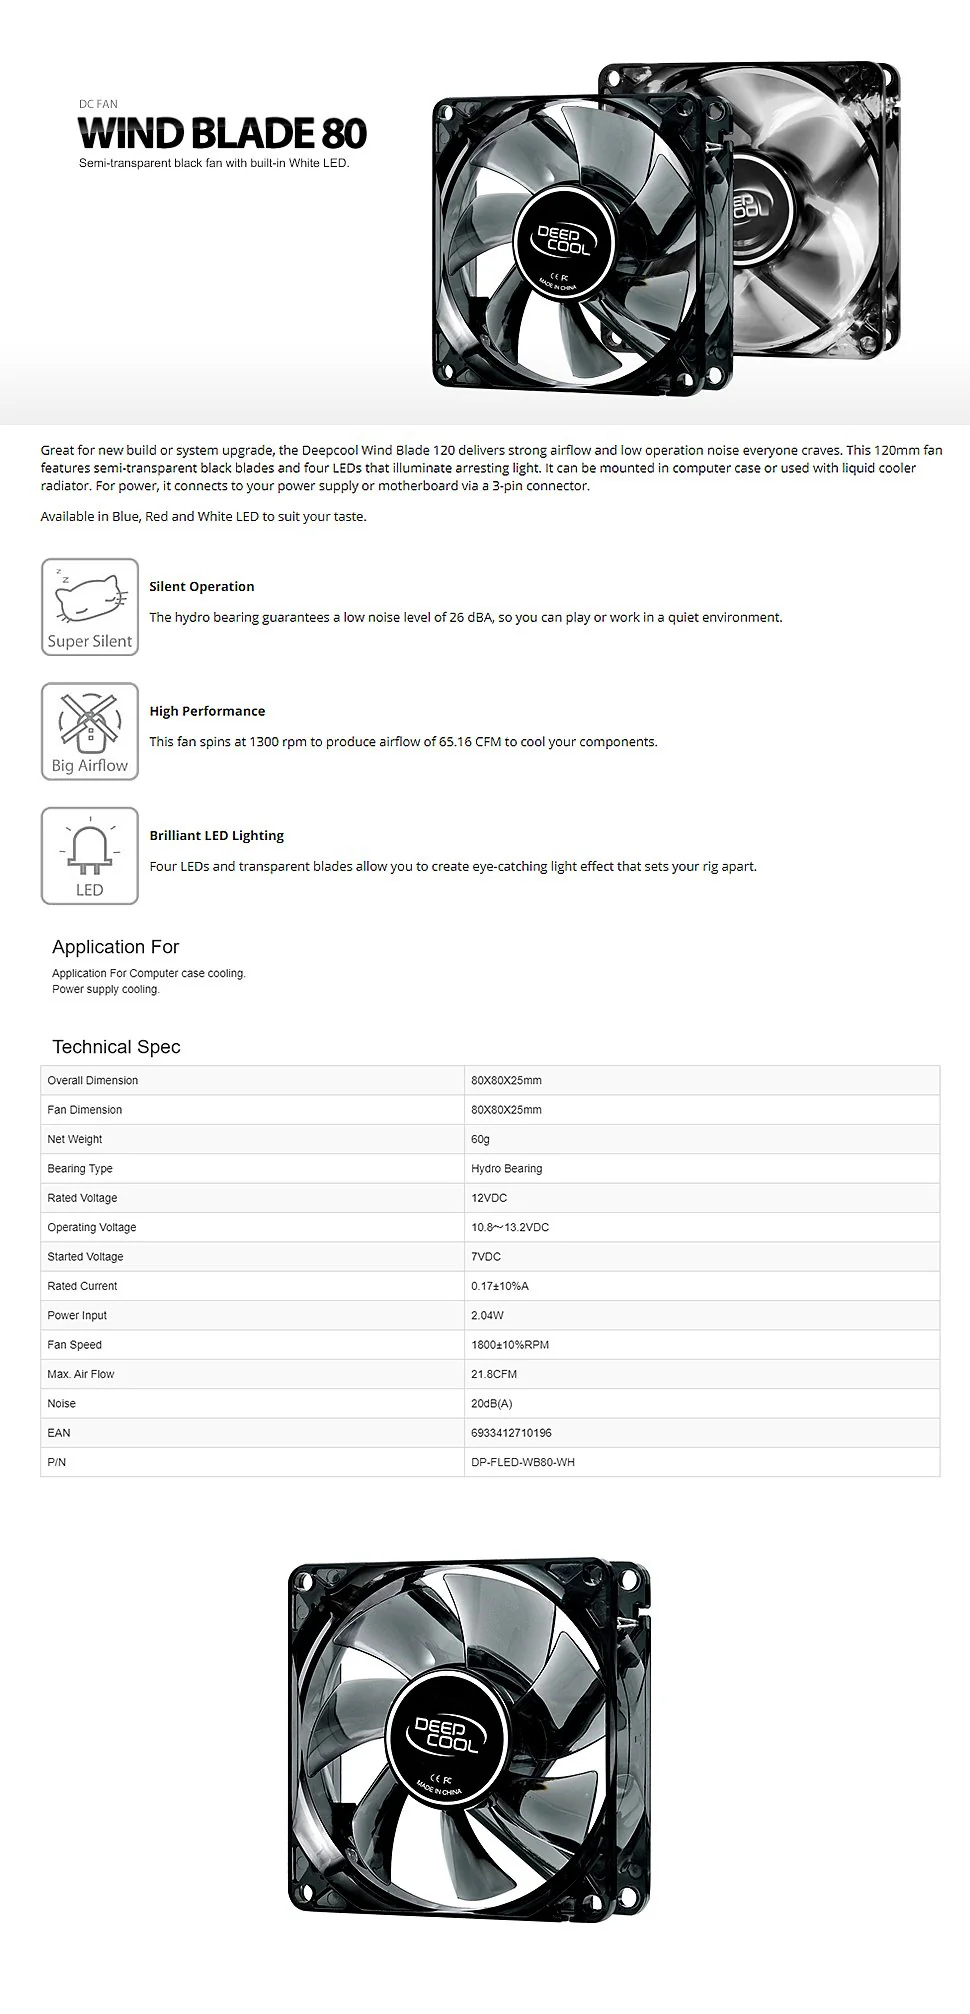Select the Overall Dimension table row
The width and height of the screenshot is (970, 2014).
pos(490,1080)
